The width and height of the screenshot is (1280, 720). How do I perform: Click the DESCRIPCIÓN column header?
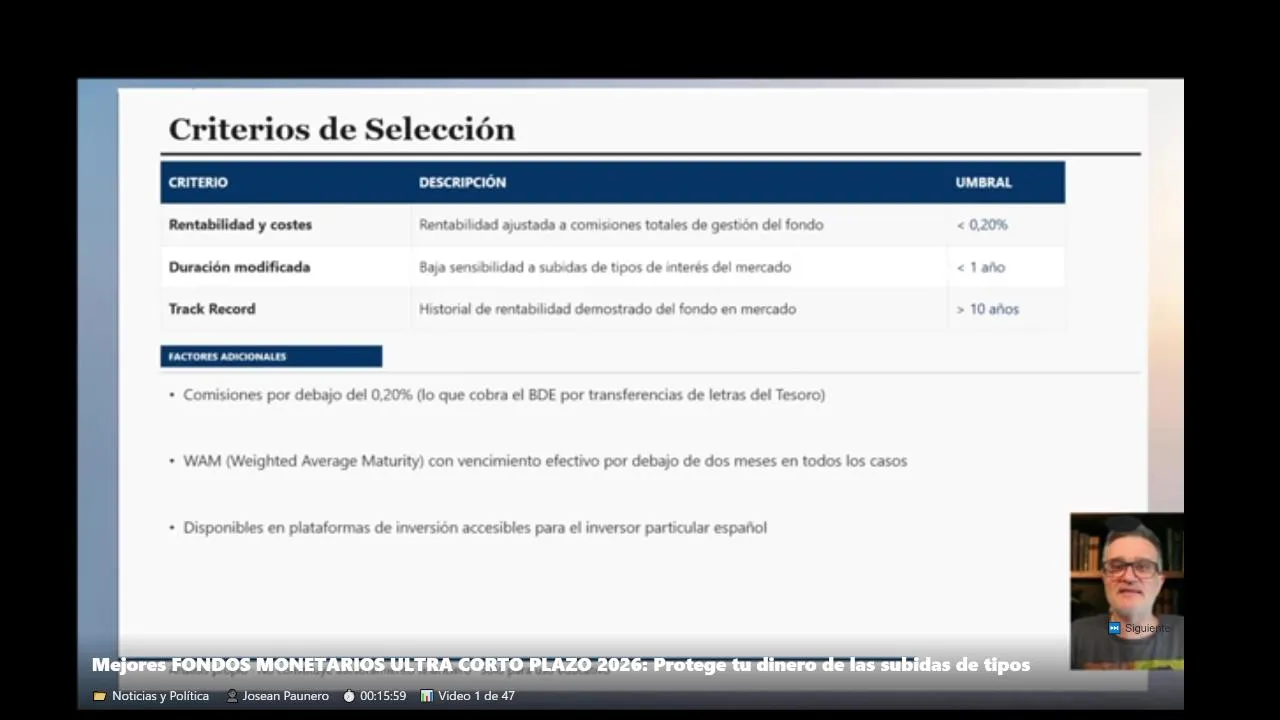tap(462, 183)
